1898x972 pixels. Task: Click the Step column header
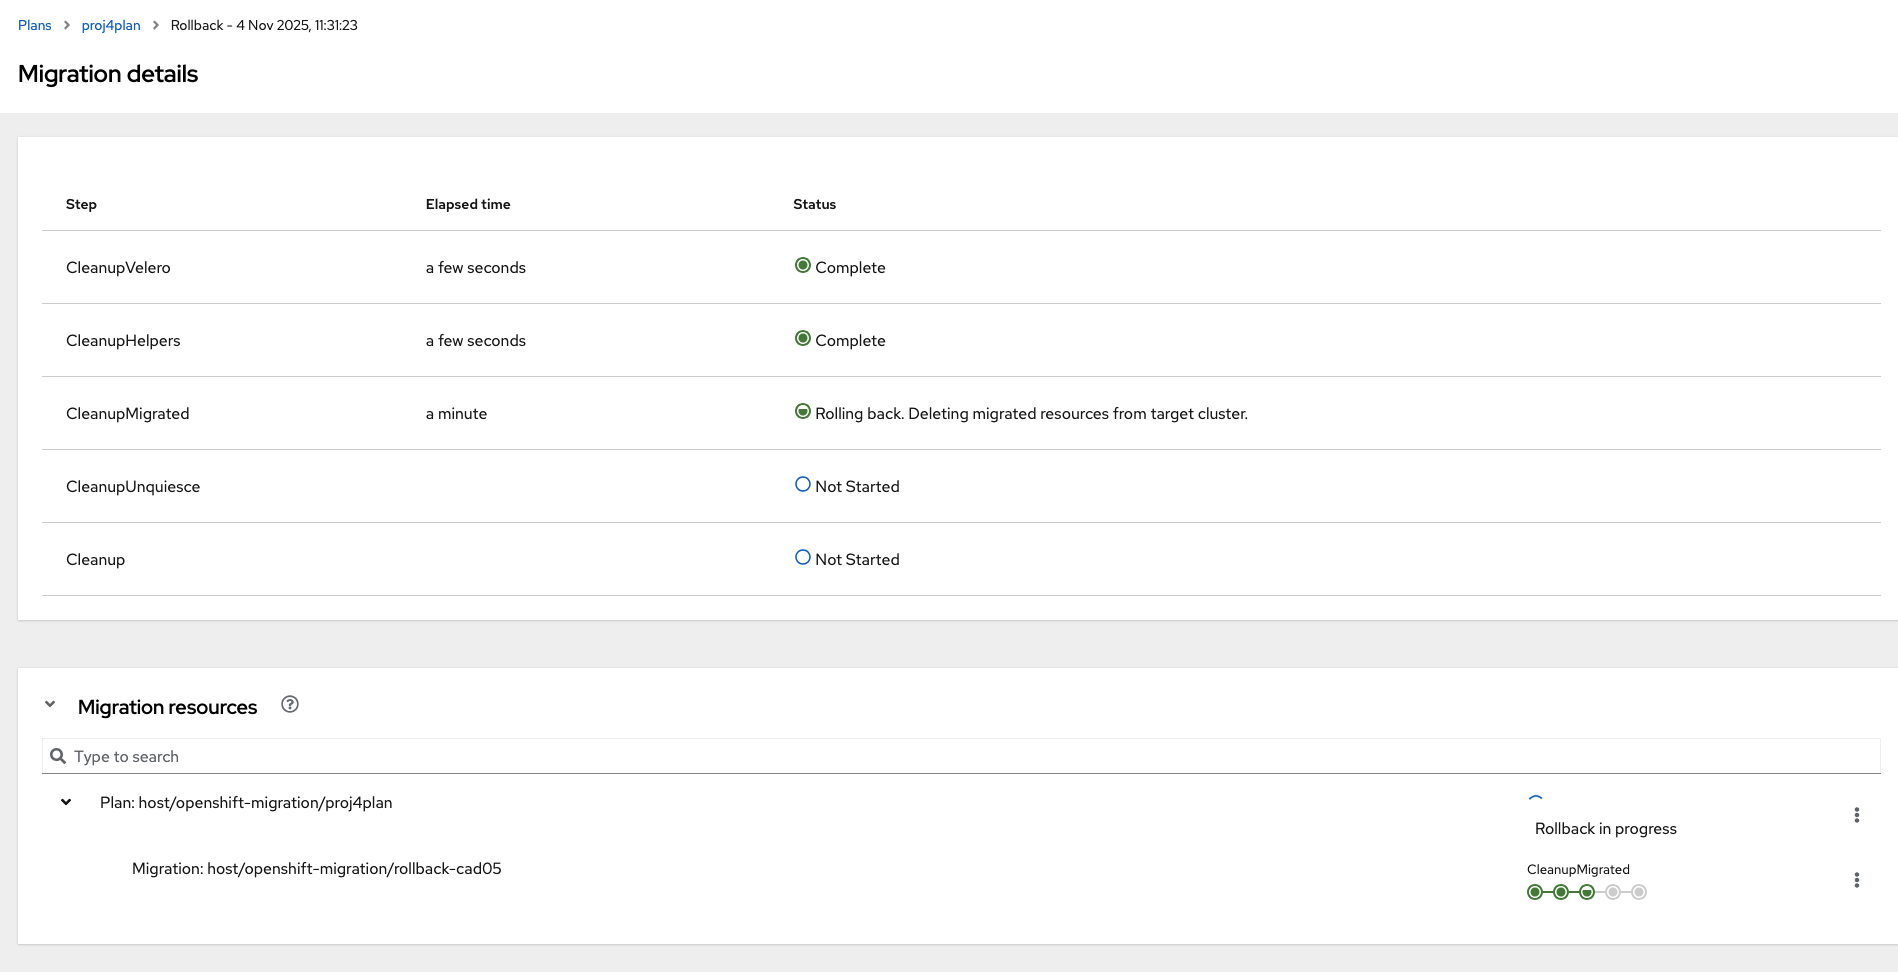pos(81,204)
